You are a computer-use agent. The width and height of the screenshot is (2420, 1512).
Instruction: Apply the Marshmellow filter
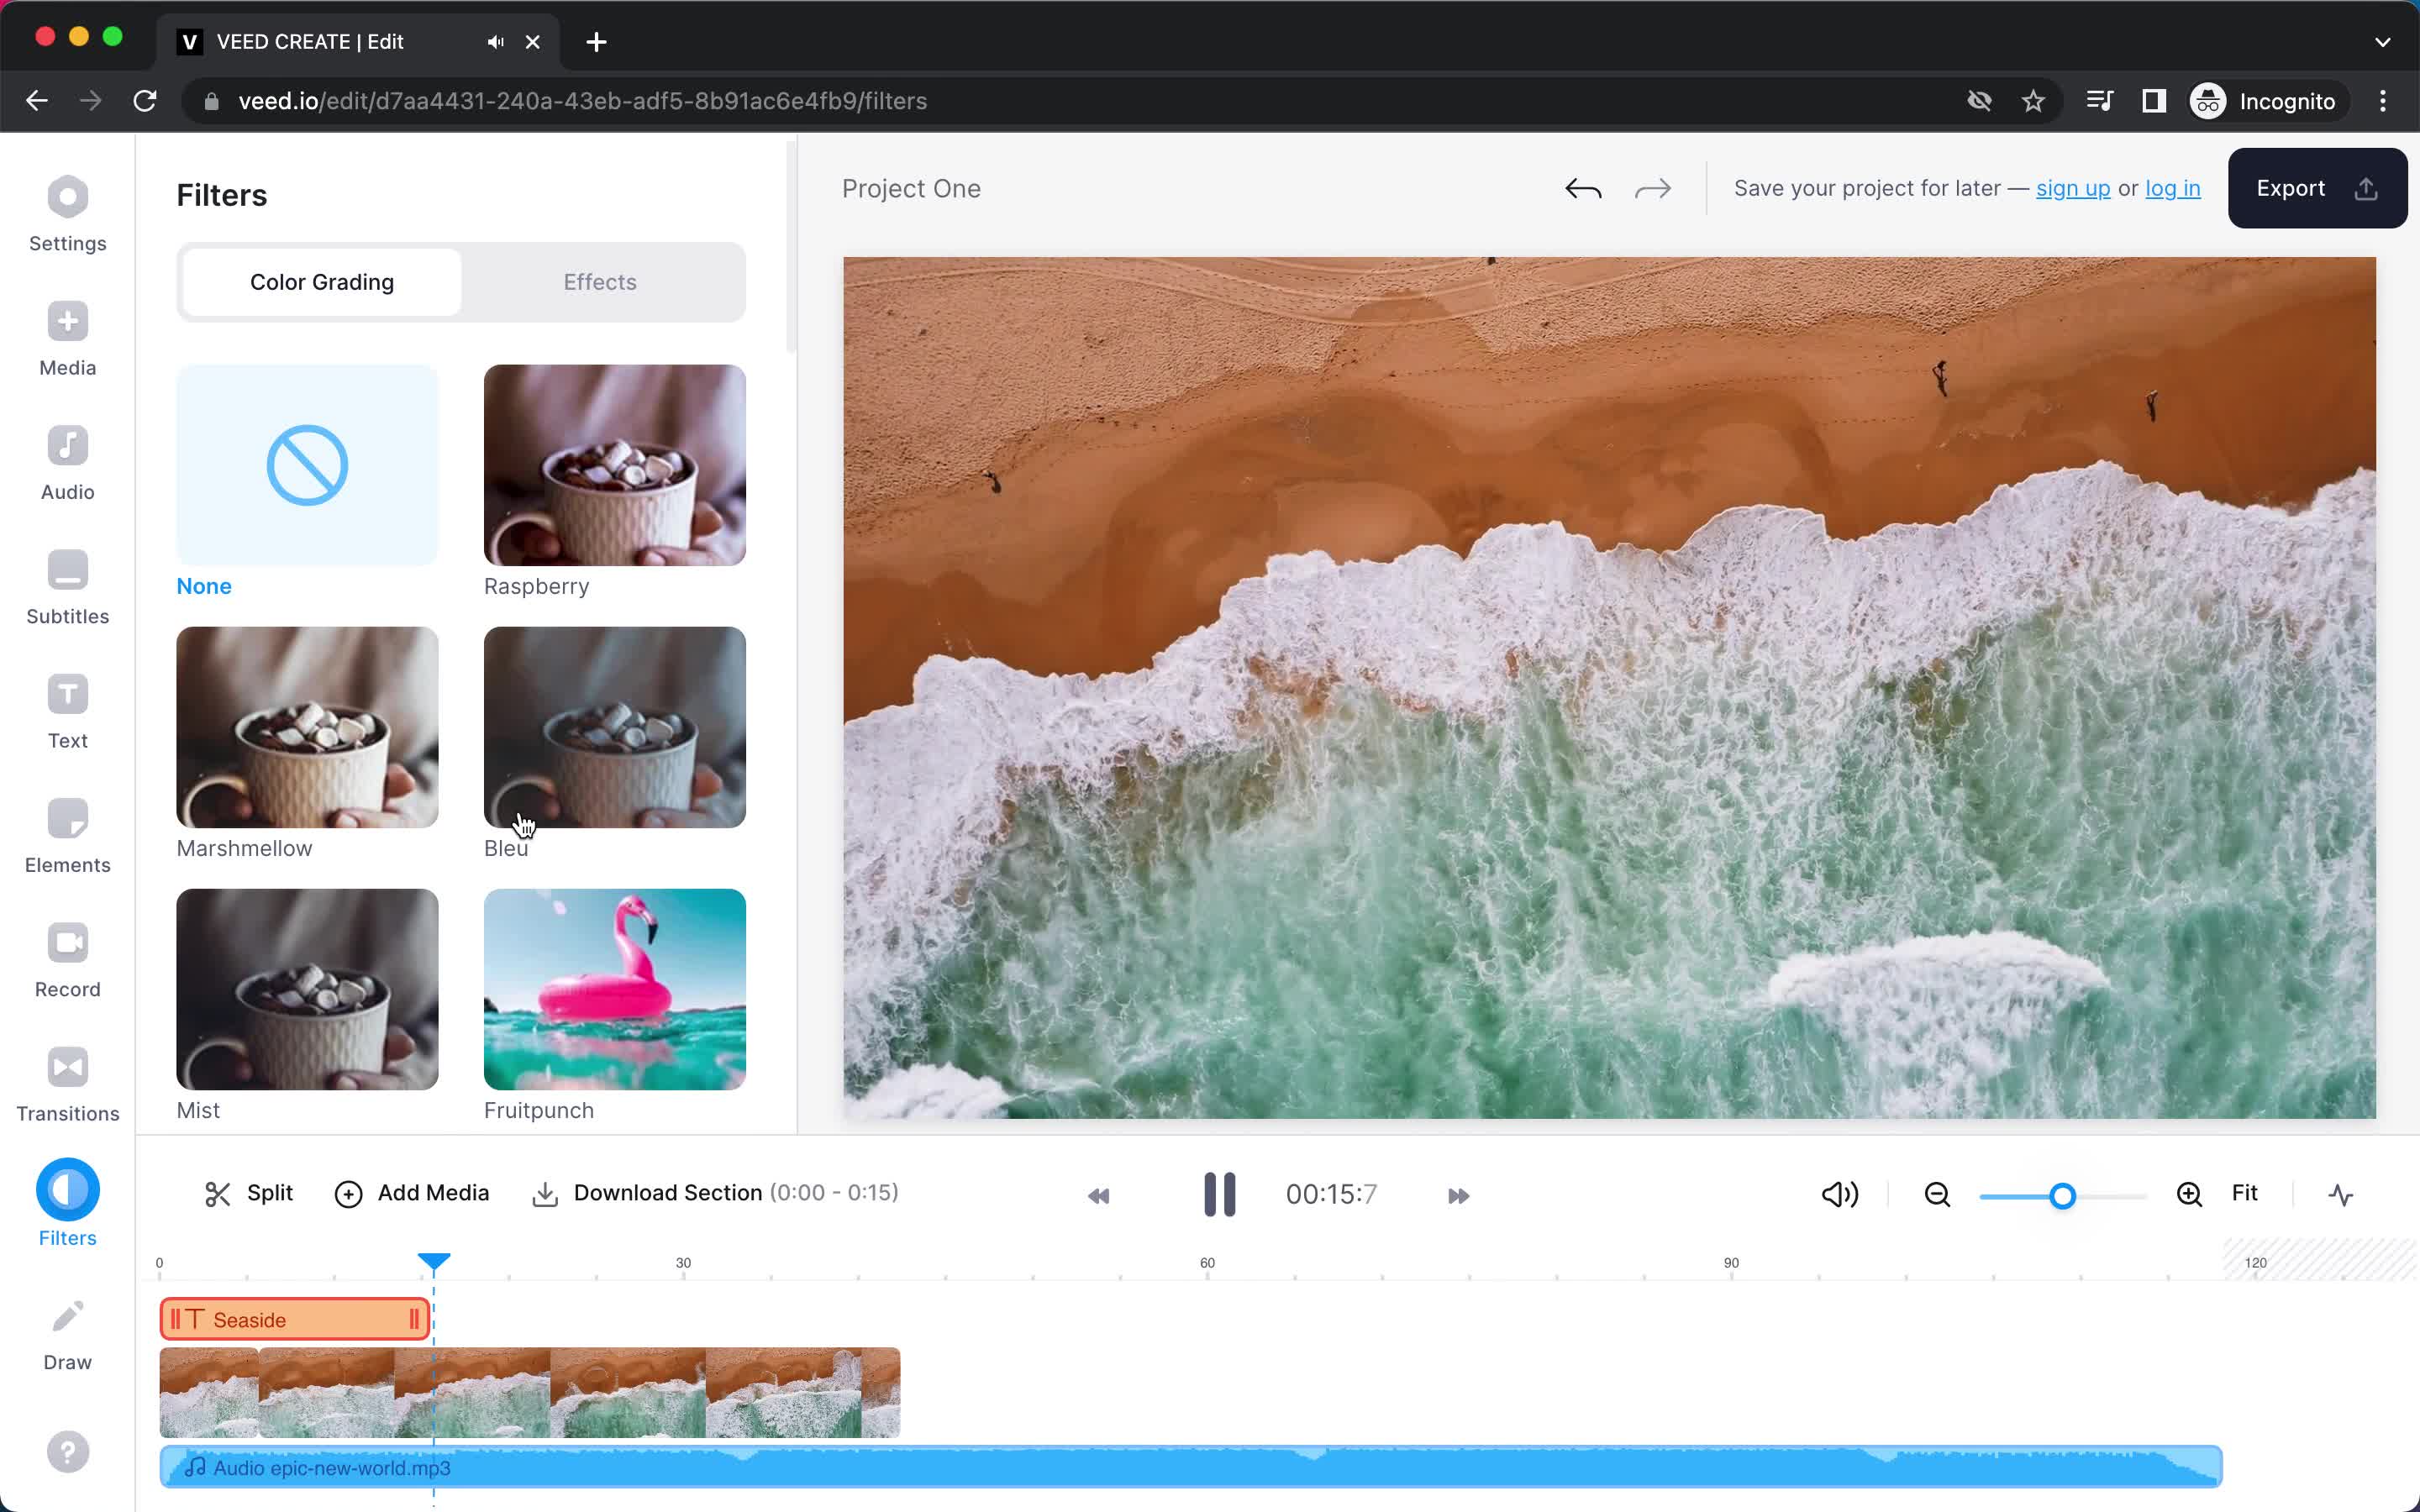(x=307, y=727)
